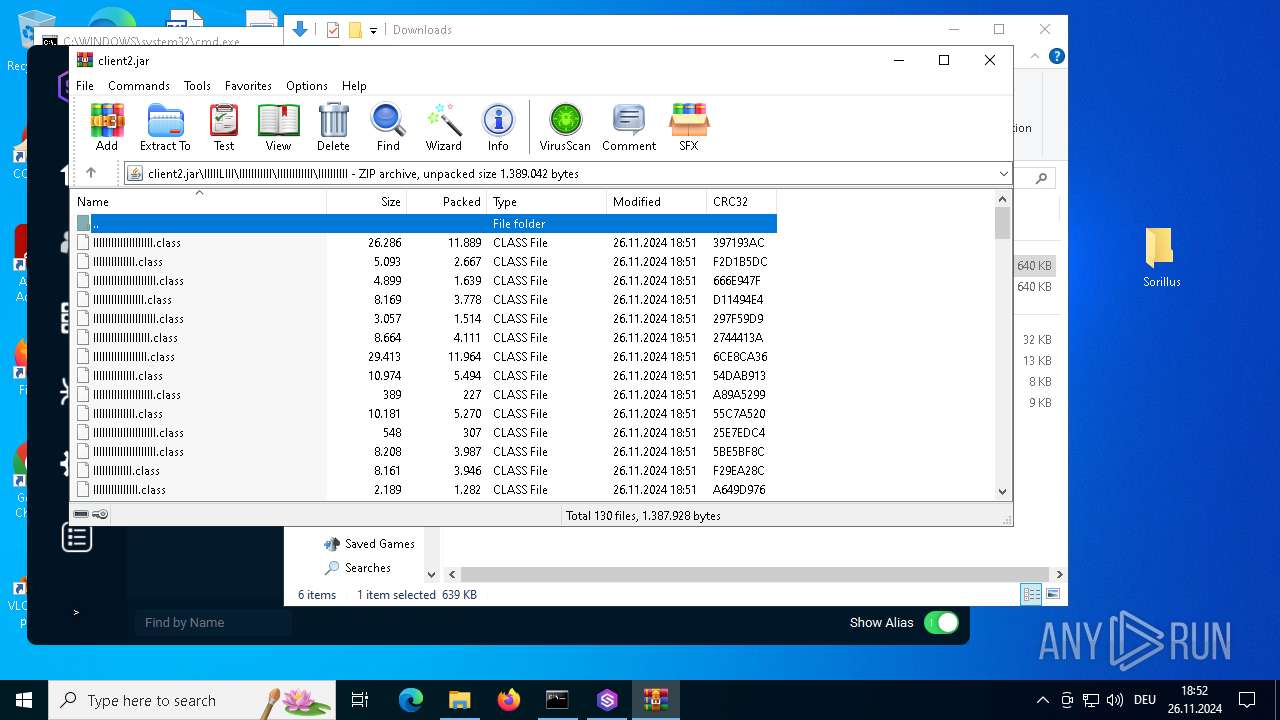The width and height of the screenshot is (1280, 720).
Task: Click the Delete recycle bin icon
Action: [333, 127]
